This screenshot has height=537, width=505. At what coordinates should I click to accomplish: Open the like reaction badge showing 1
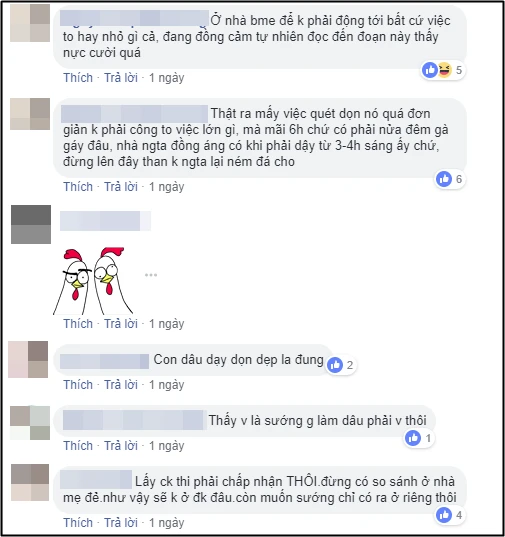[419, 438]
